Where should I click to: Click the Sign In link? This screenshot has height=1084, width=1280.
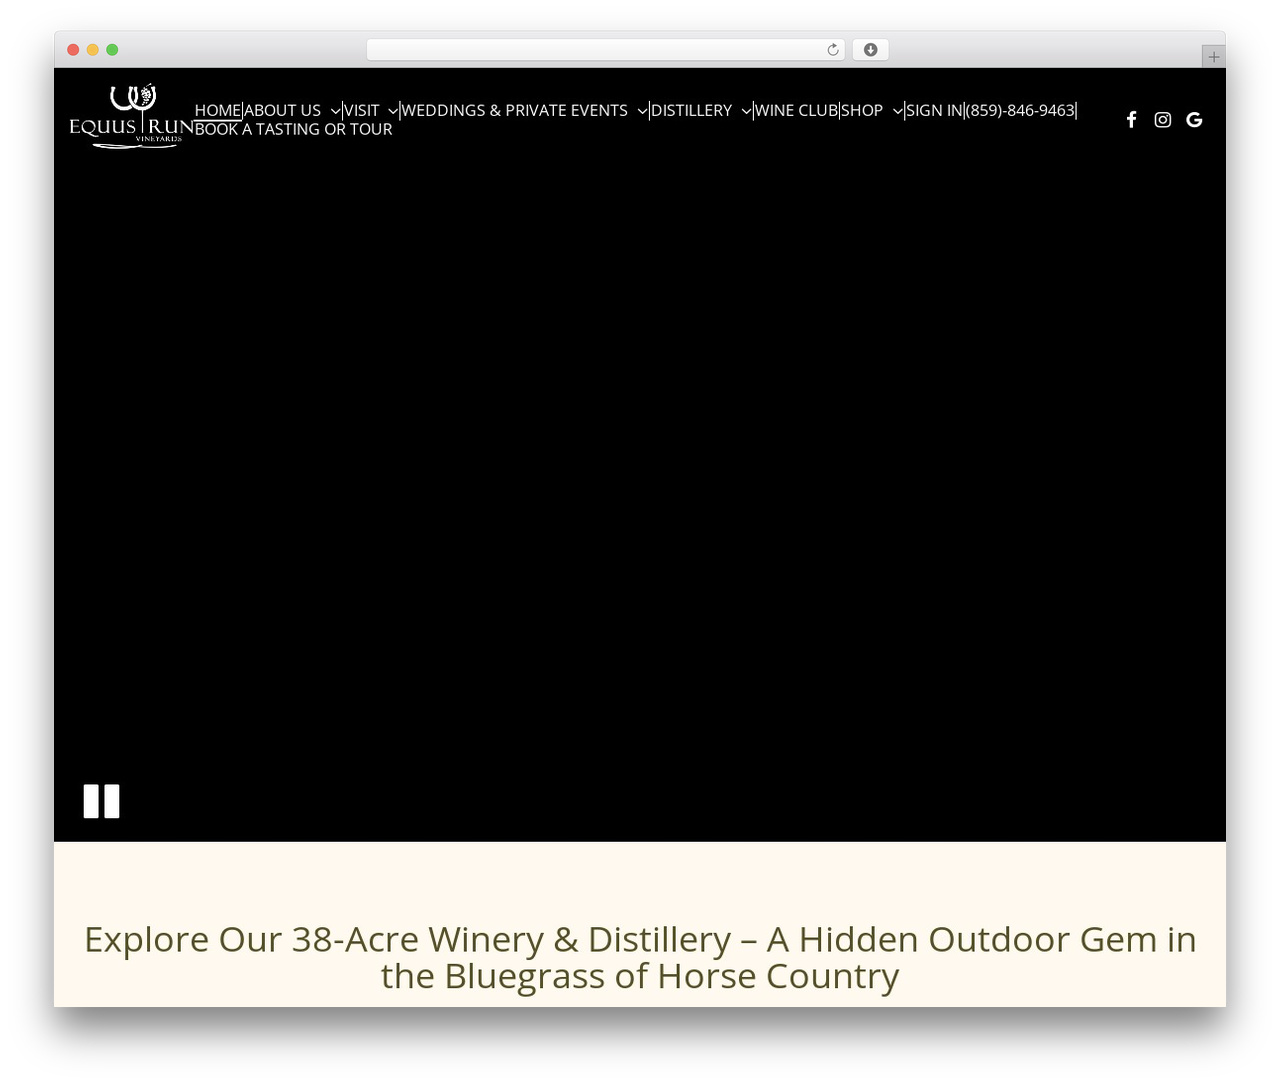[x=934, y=110]
